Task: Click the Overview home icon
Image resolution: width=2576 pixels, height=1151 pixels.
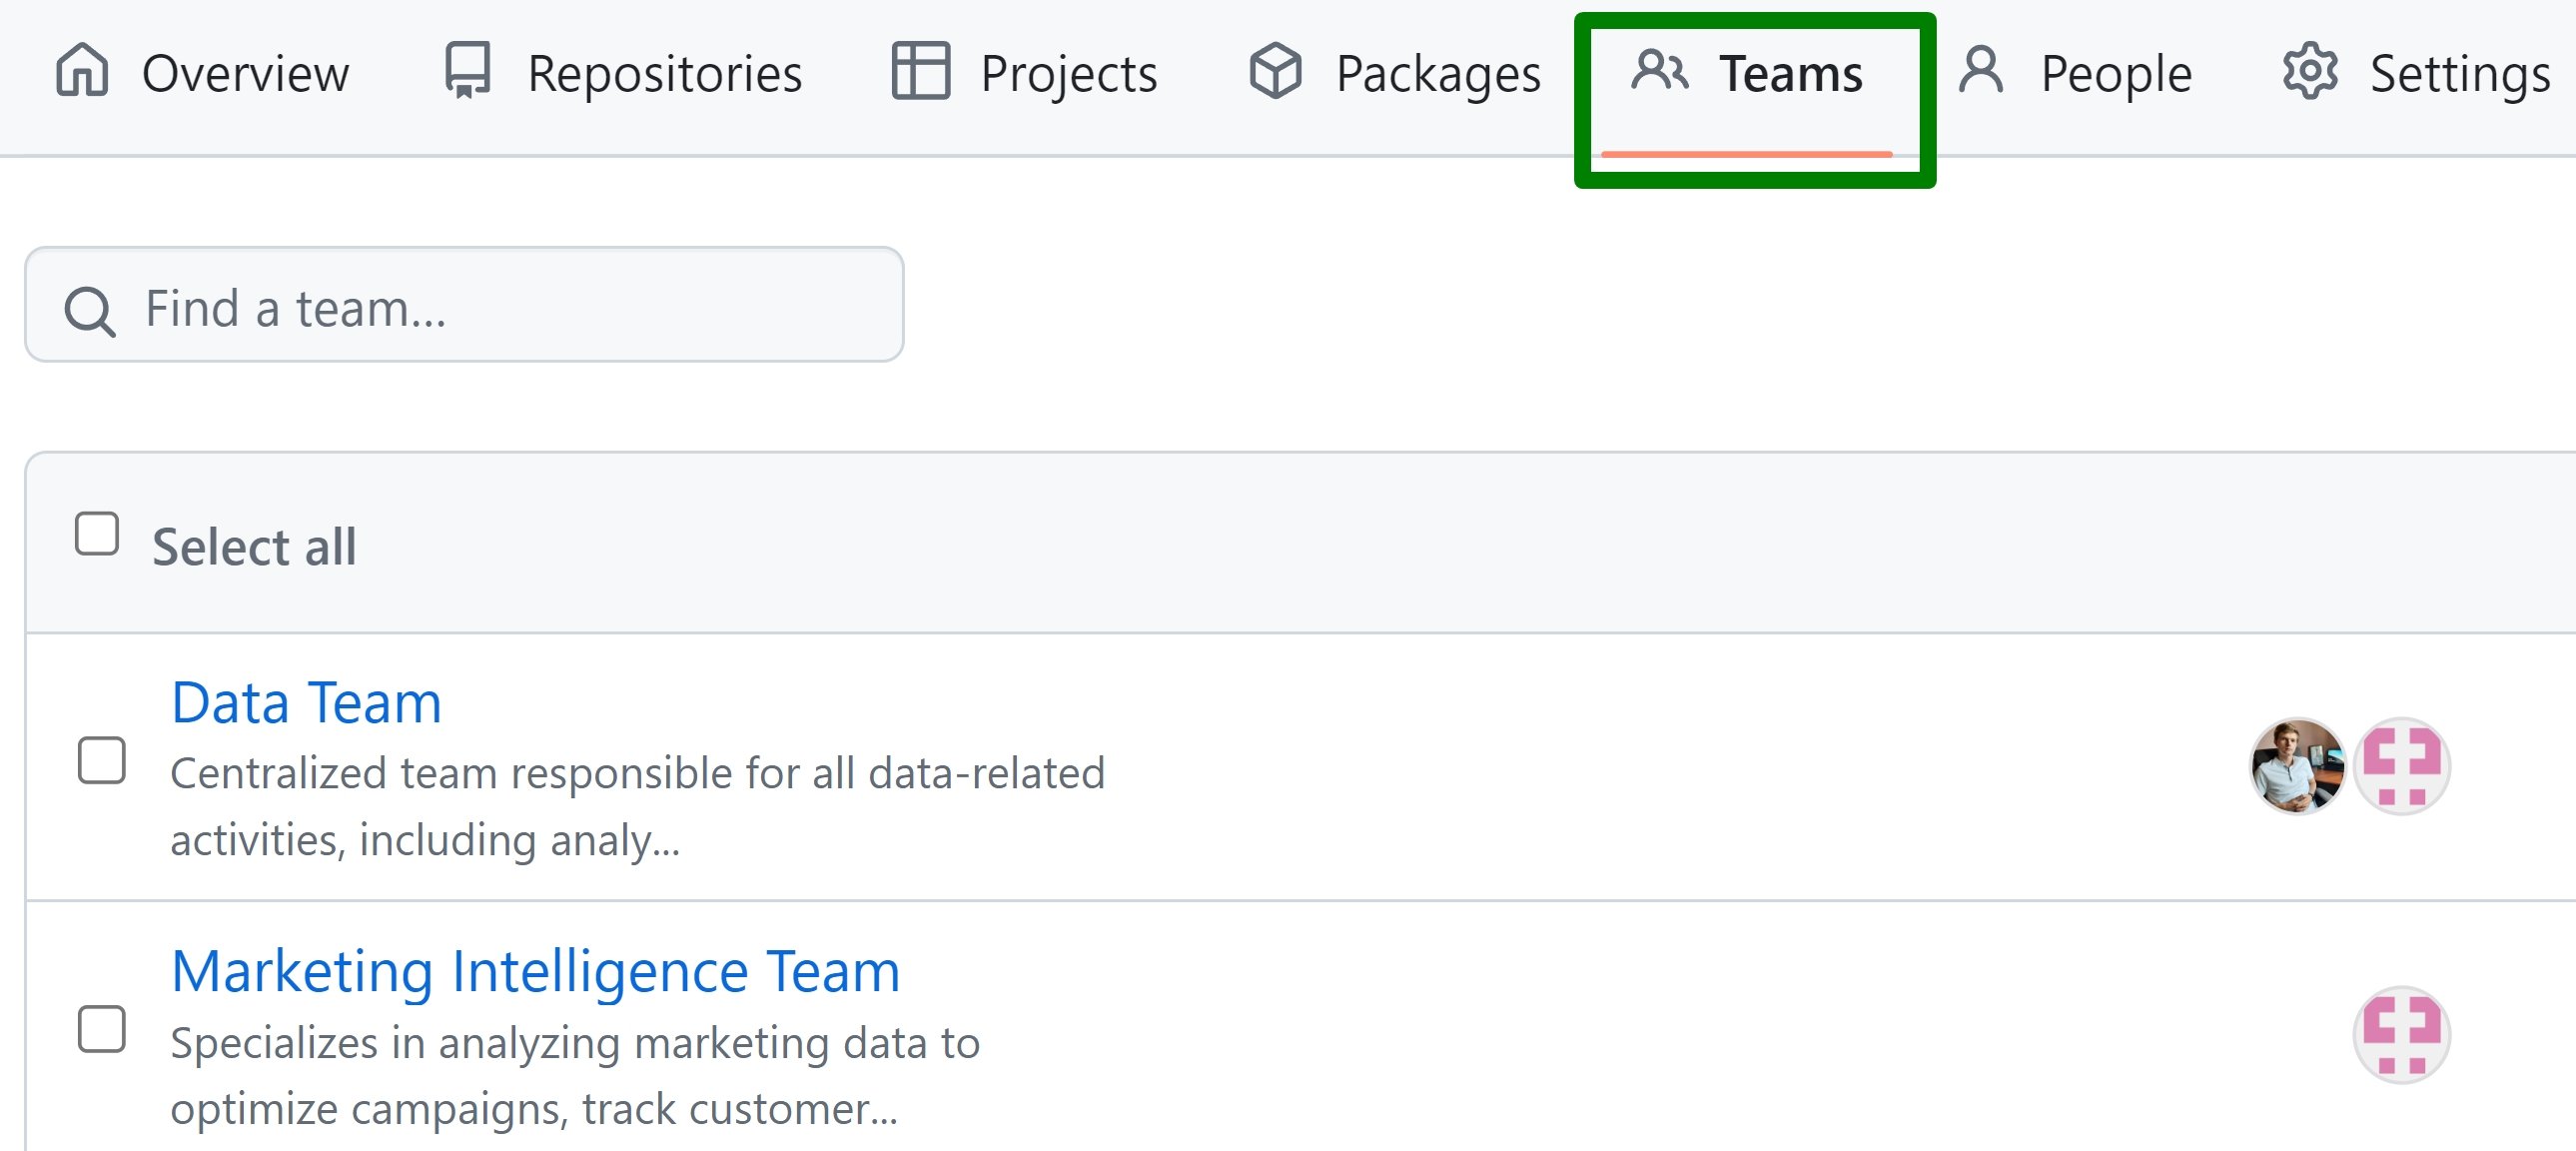Action: (x=82, y=71)
